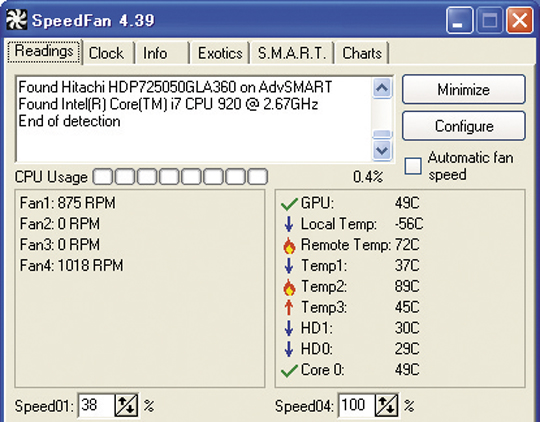Click the Local Temp -56C value
Viewport: 540px width, 422px height.
click(409, 224)
